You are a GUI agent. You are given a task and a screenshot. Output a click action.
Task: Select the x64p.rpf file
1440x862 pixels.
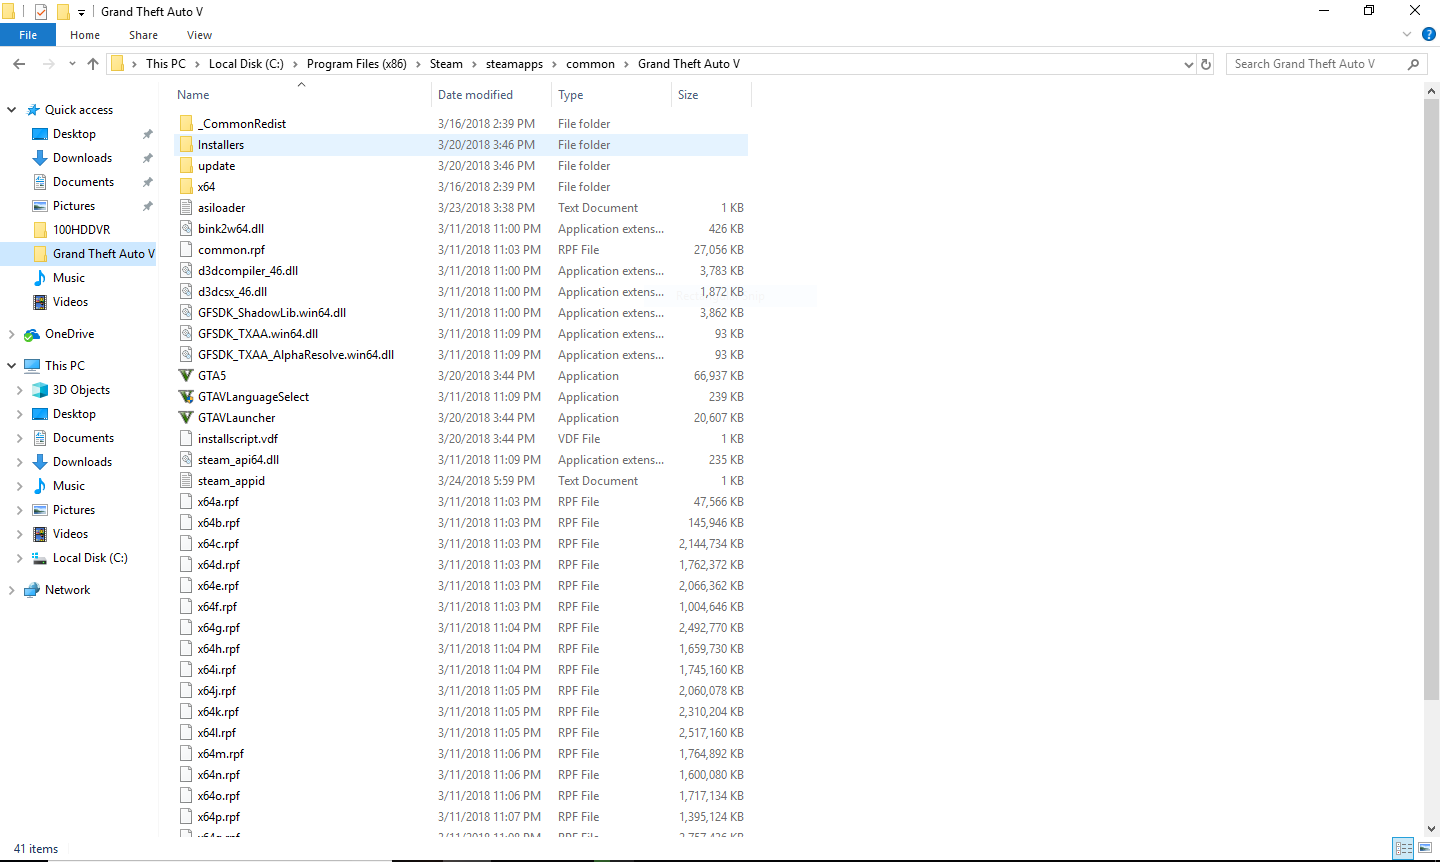pos(461,817)
